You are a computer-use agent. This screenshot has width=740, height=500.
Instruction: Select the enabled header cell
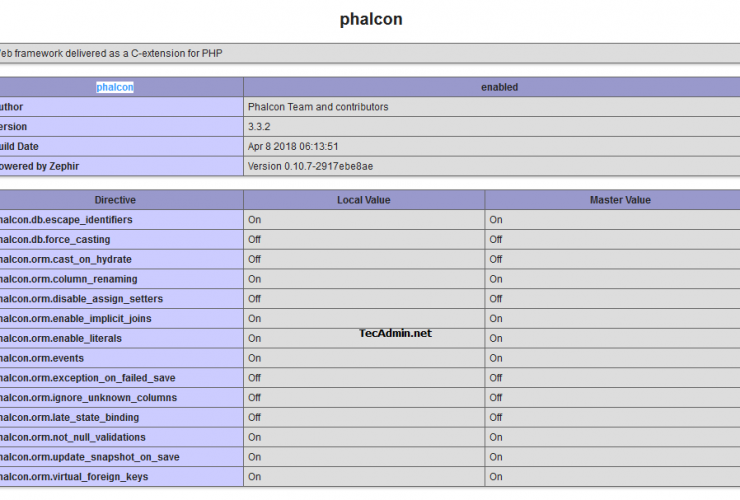[499, 87]
